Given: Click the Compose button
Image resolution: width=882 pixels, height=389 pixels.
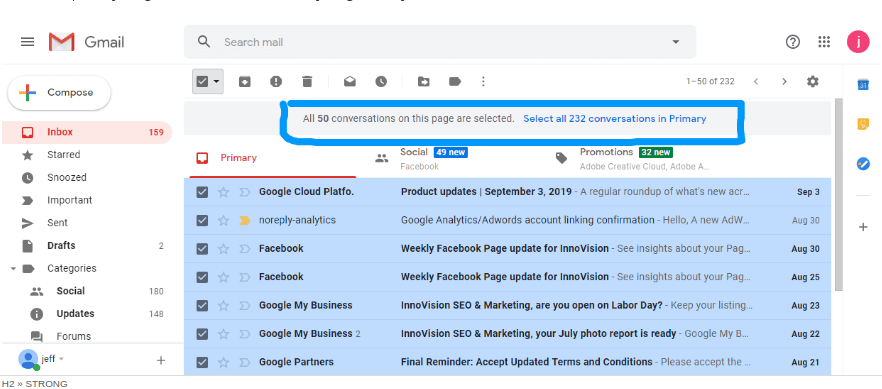Looking at the screenshot, I should (59, 93).
